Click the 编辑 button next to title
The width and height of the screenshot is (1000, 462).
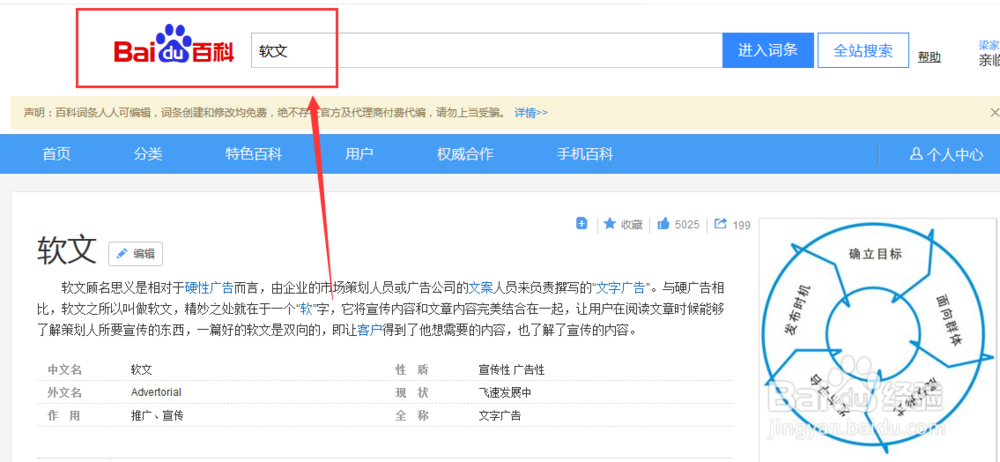coord(135,253)
